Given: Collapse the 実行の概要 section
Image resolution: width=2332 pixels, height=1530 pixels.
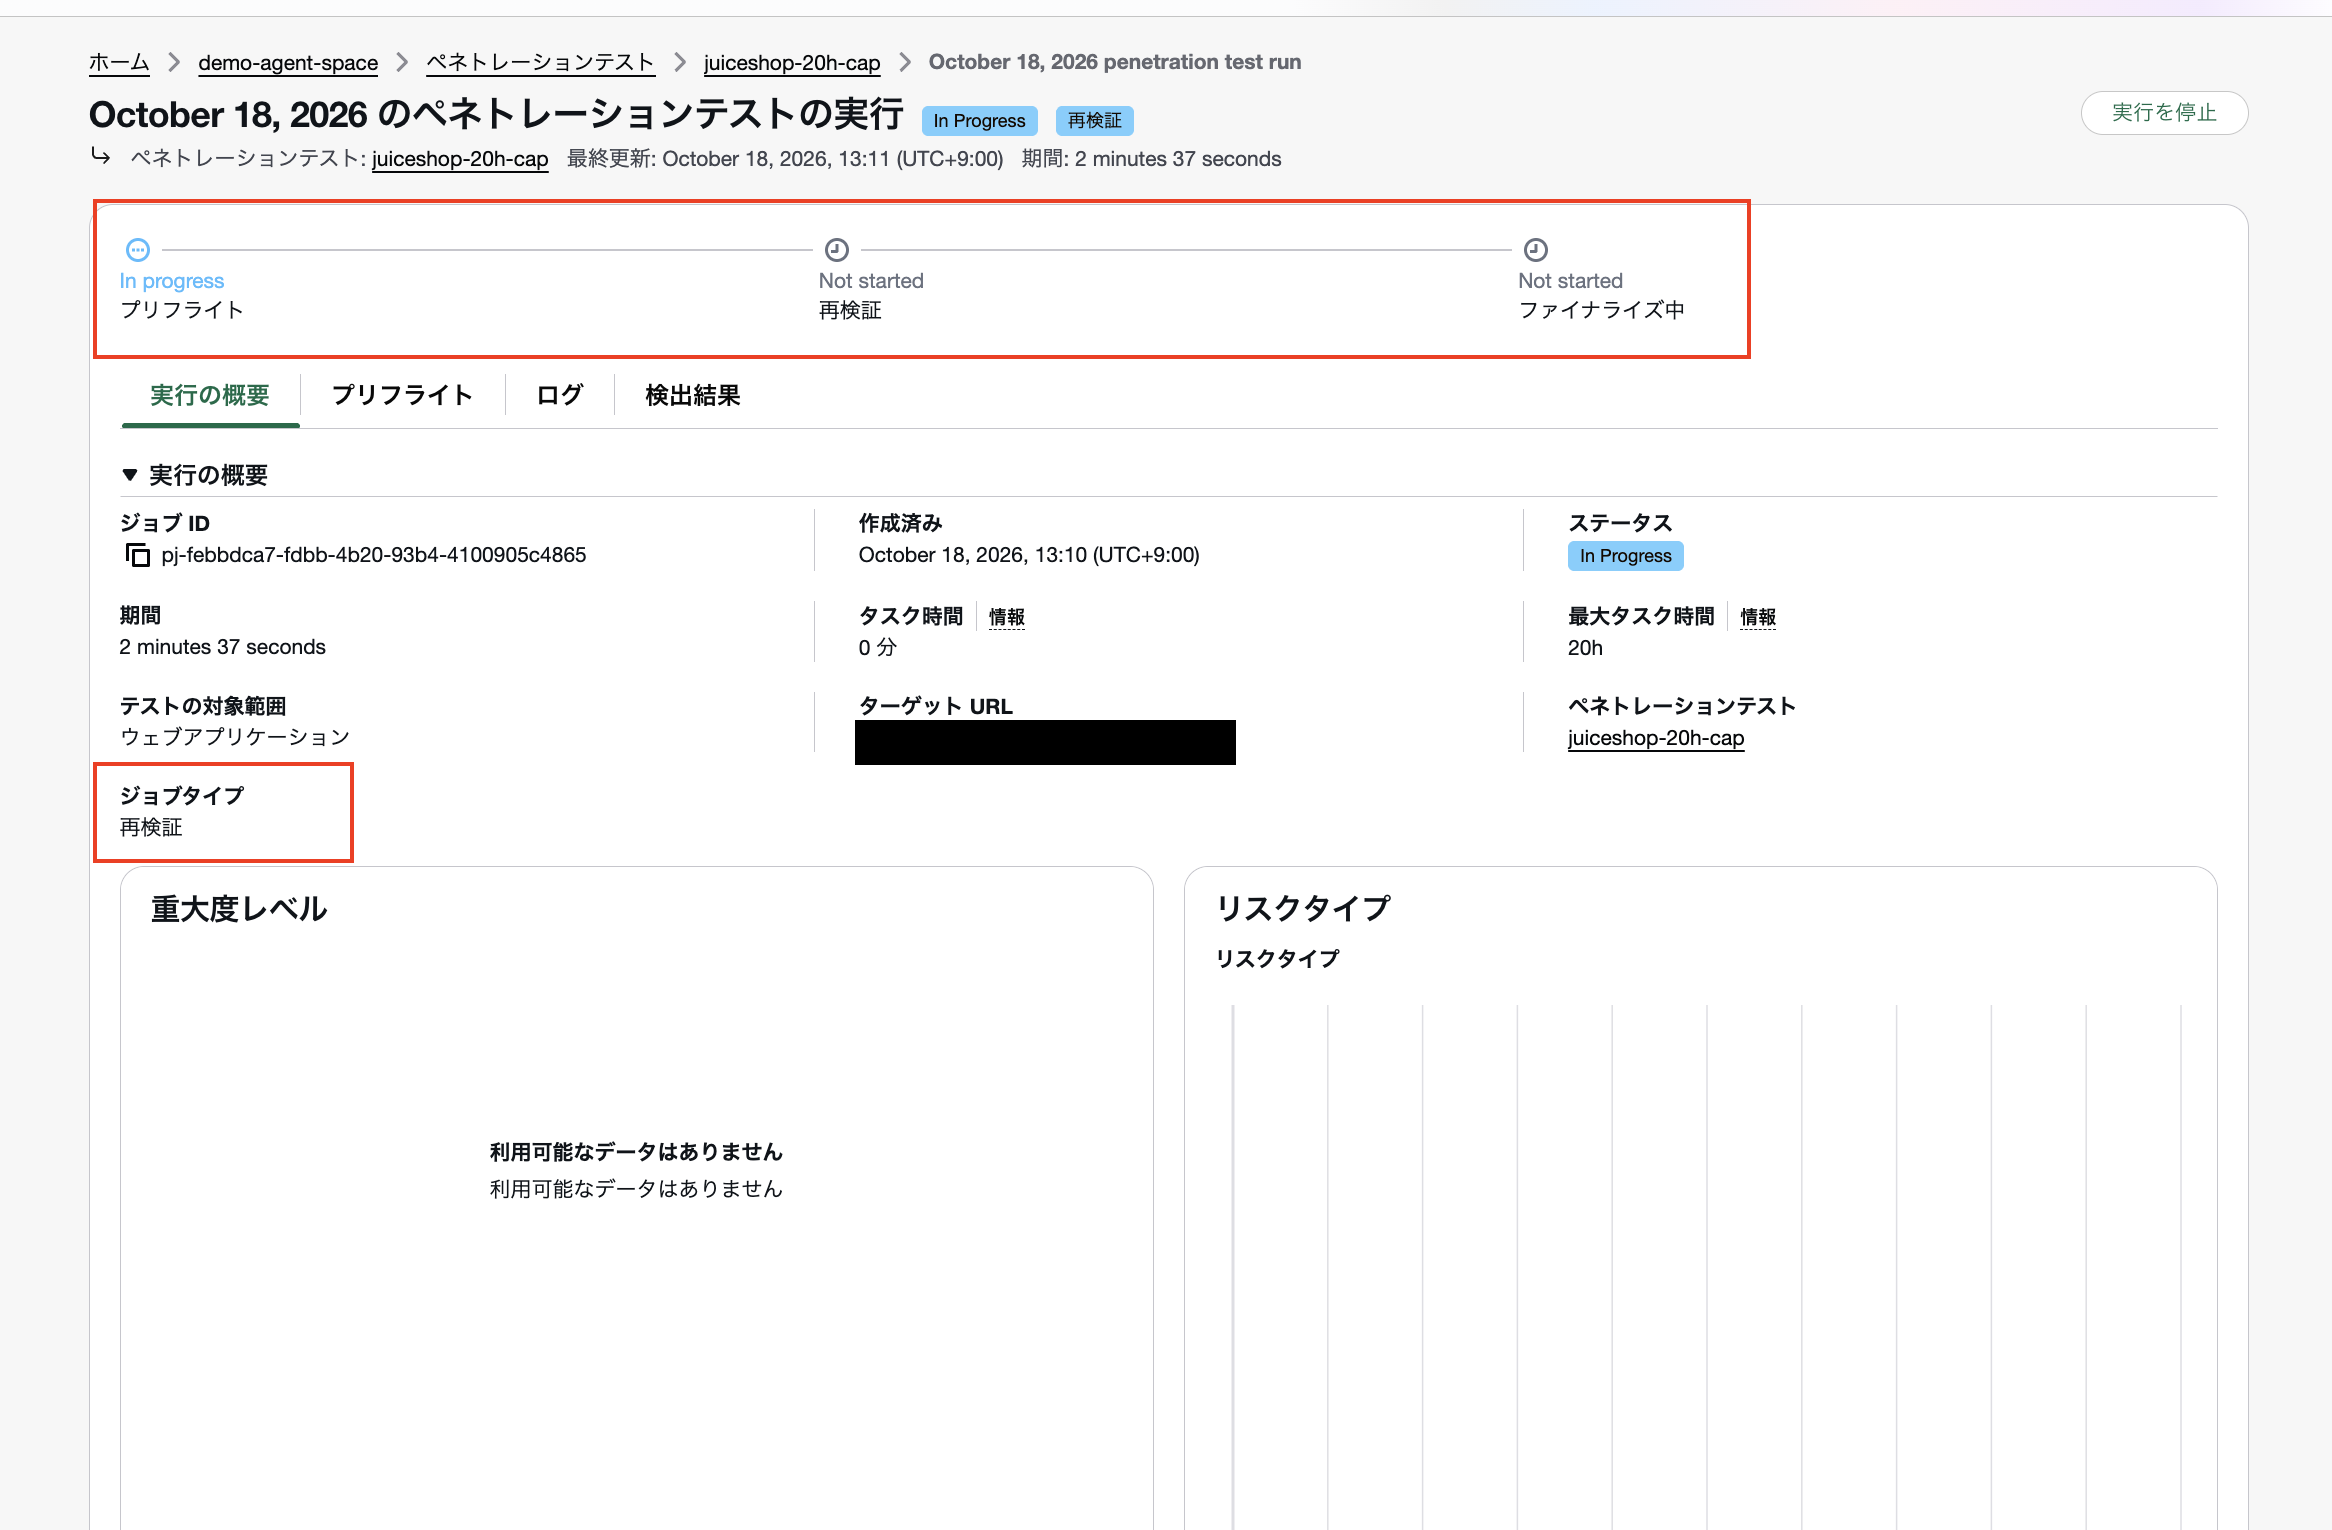Looking at the screenshot, I should tap(129, 475).
